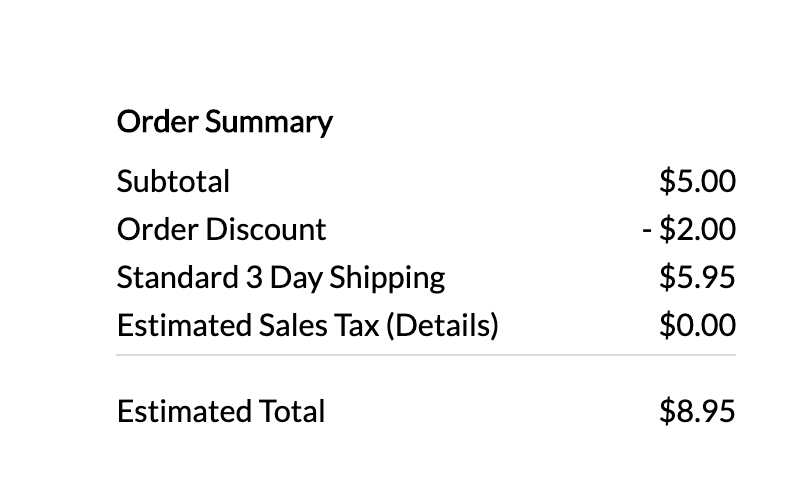Click the $5.00 subtotal amount
Screen dimensions: 812x490
tap(697, 181)
